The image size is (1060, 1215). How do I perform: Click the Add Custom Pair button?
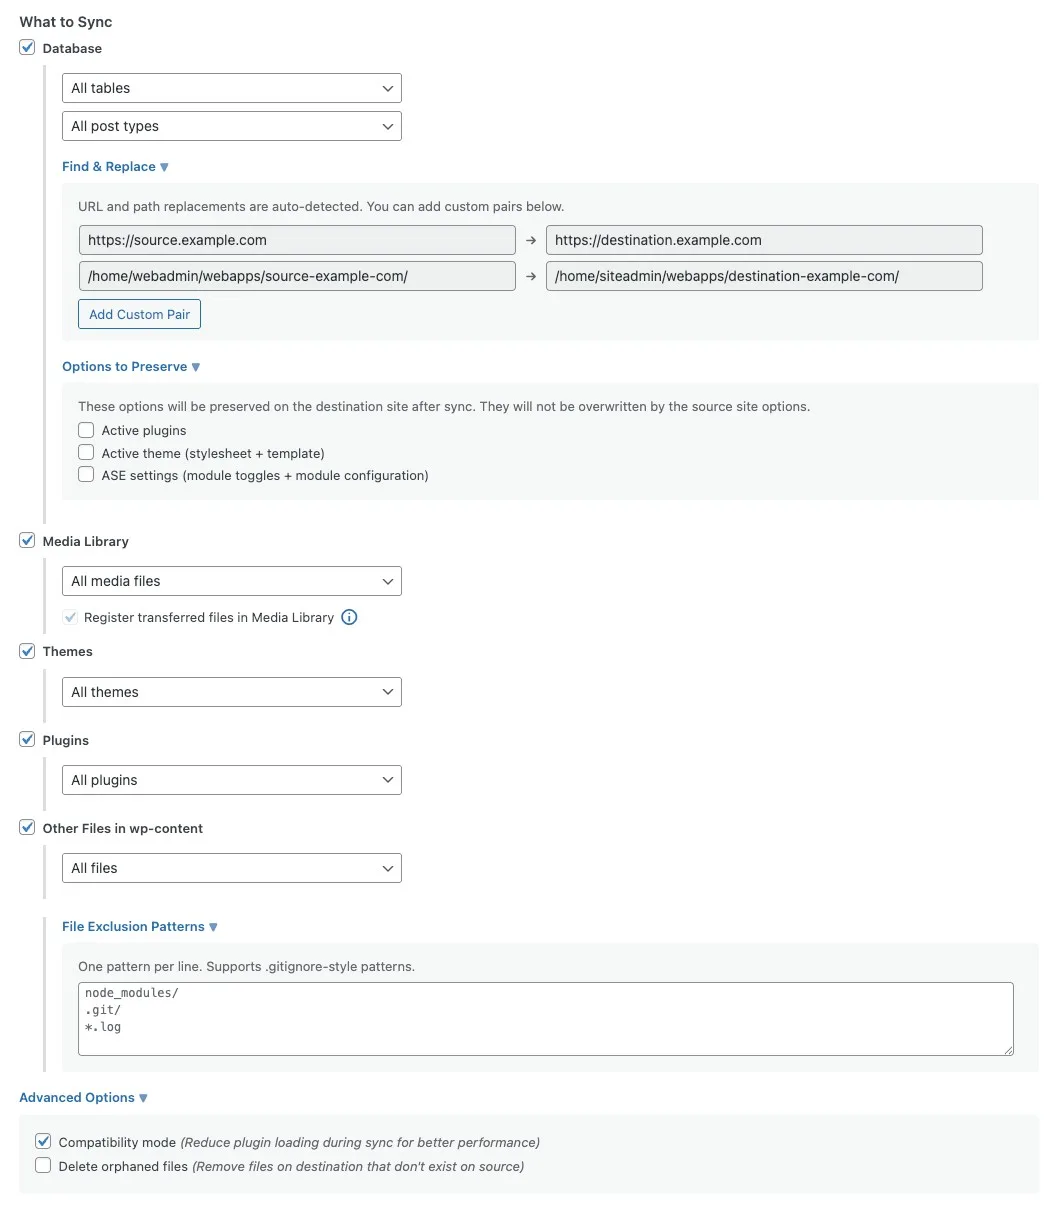[140, 314]
